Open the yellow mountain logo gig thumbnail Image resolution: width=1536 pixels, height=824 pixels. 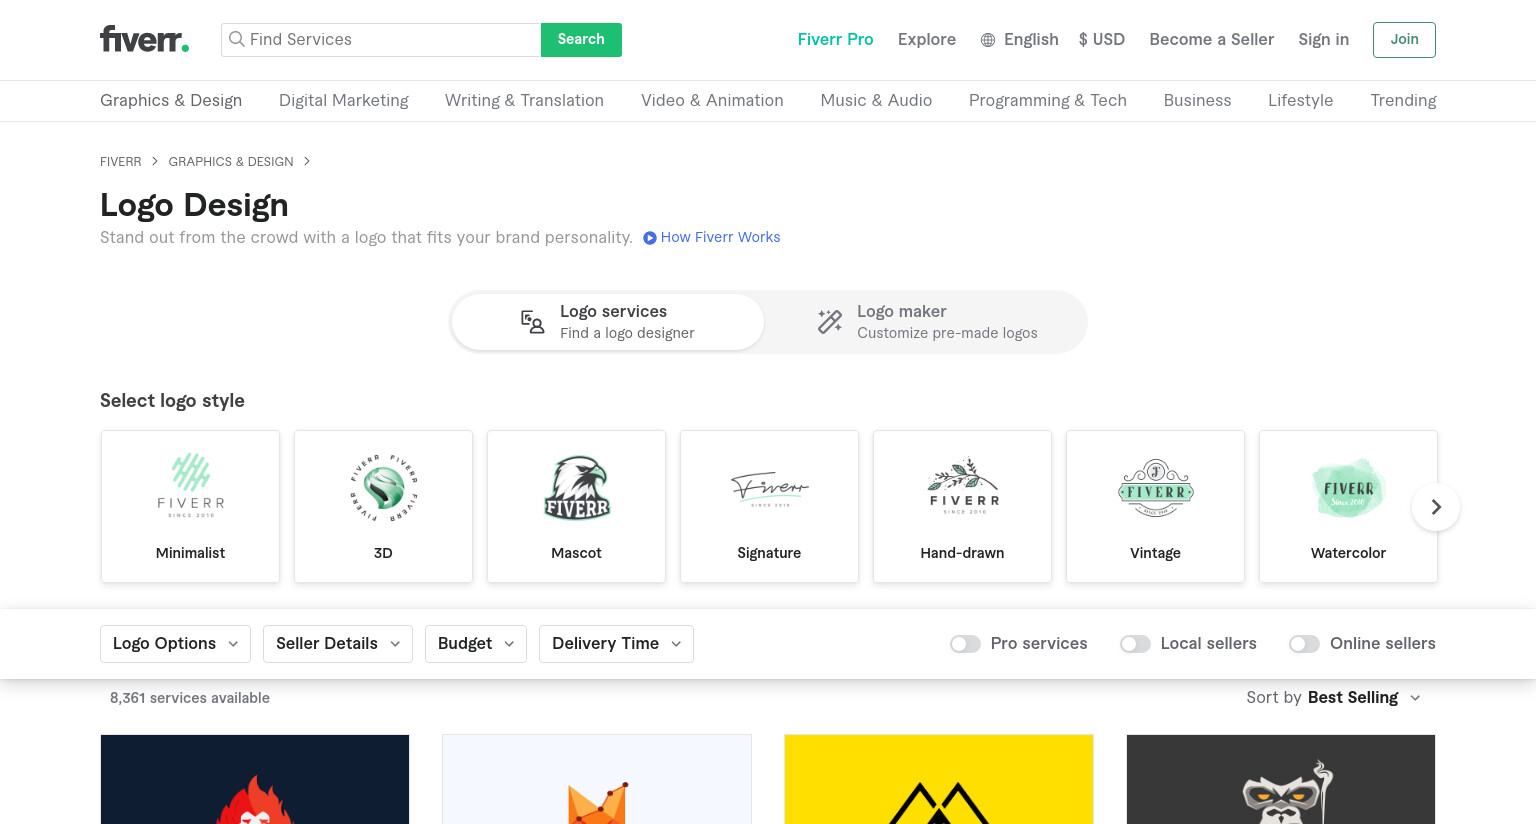click(x=939, y=779)
